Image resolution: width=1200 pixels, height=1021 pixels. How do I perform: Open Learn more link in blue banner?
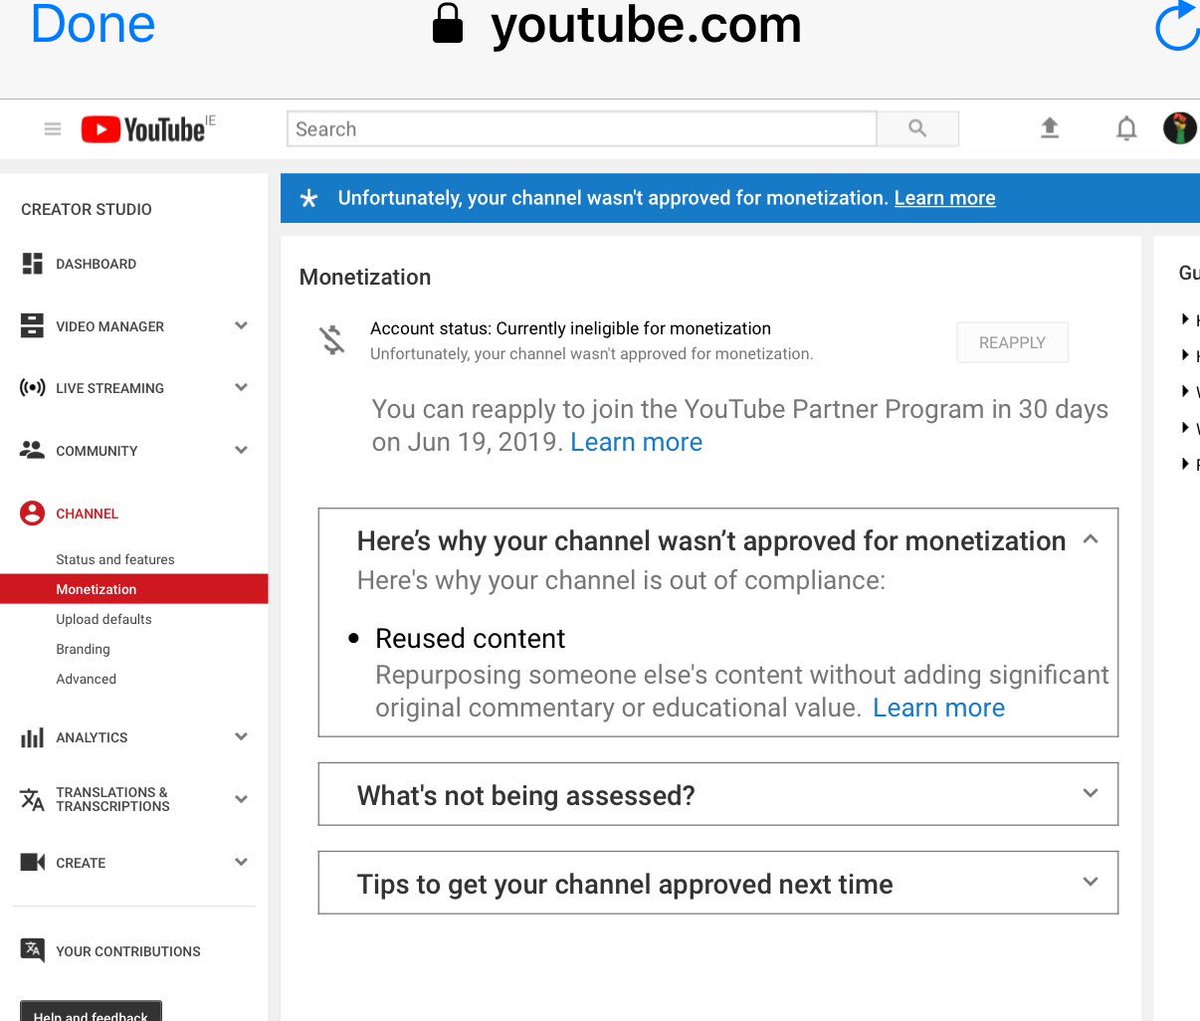945,198
